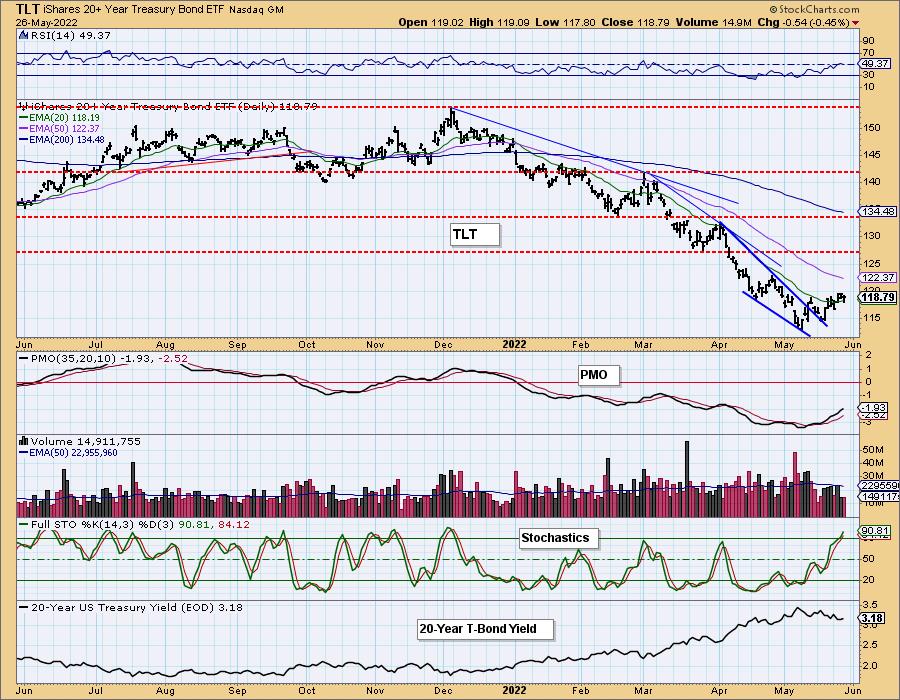The height and width of the screenshot is (700, 900).
Task: Click the Close 118.79 header value
Action: (634, 22)
